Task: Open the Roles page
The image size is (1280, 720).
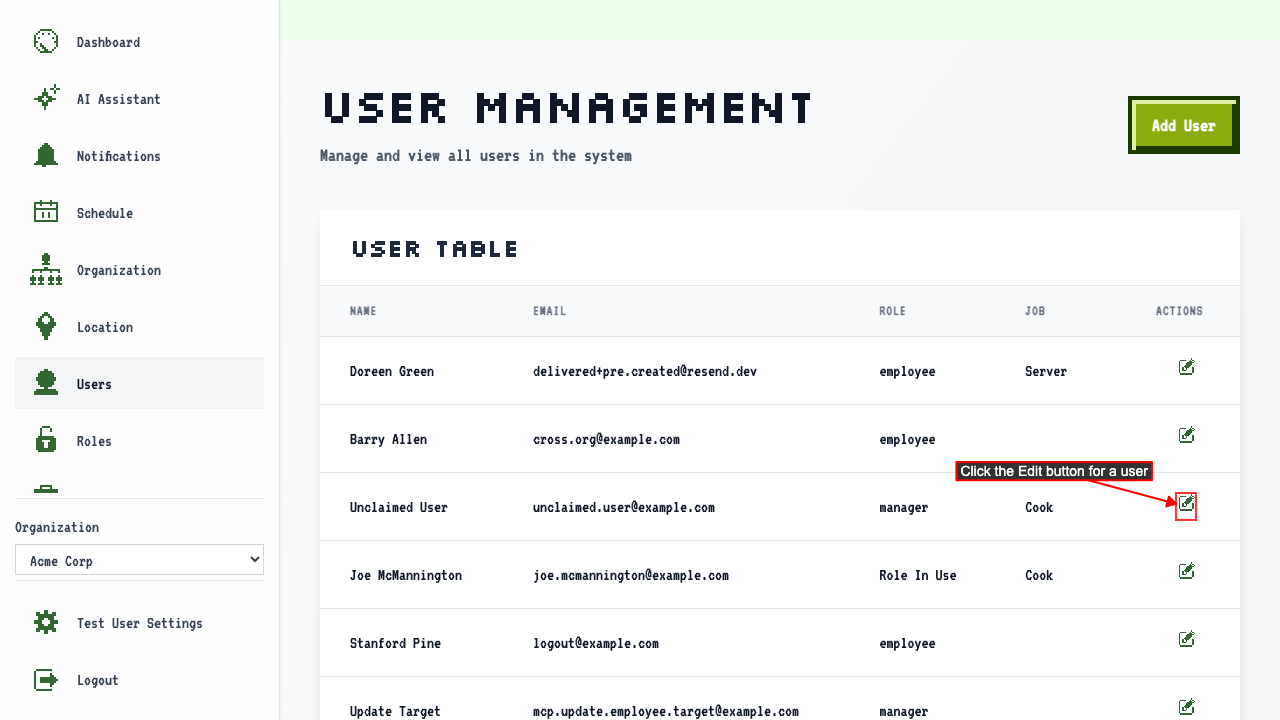Action: point(139,440)
